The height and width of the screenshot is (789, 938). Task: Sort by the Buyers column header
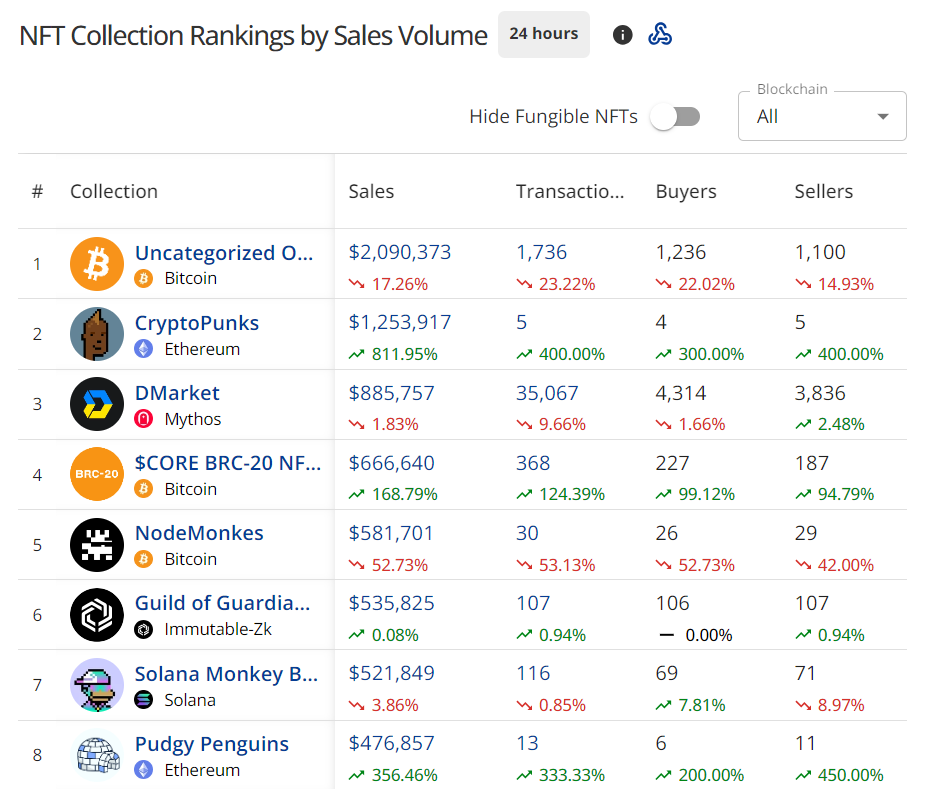pyautogui.click(x=686, y=191)
